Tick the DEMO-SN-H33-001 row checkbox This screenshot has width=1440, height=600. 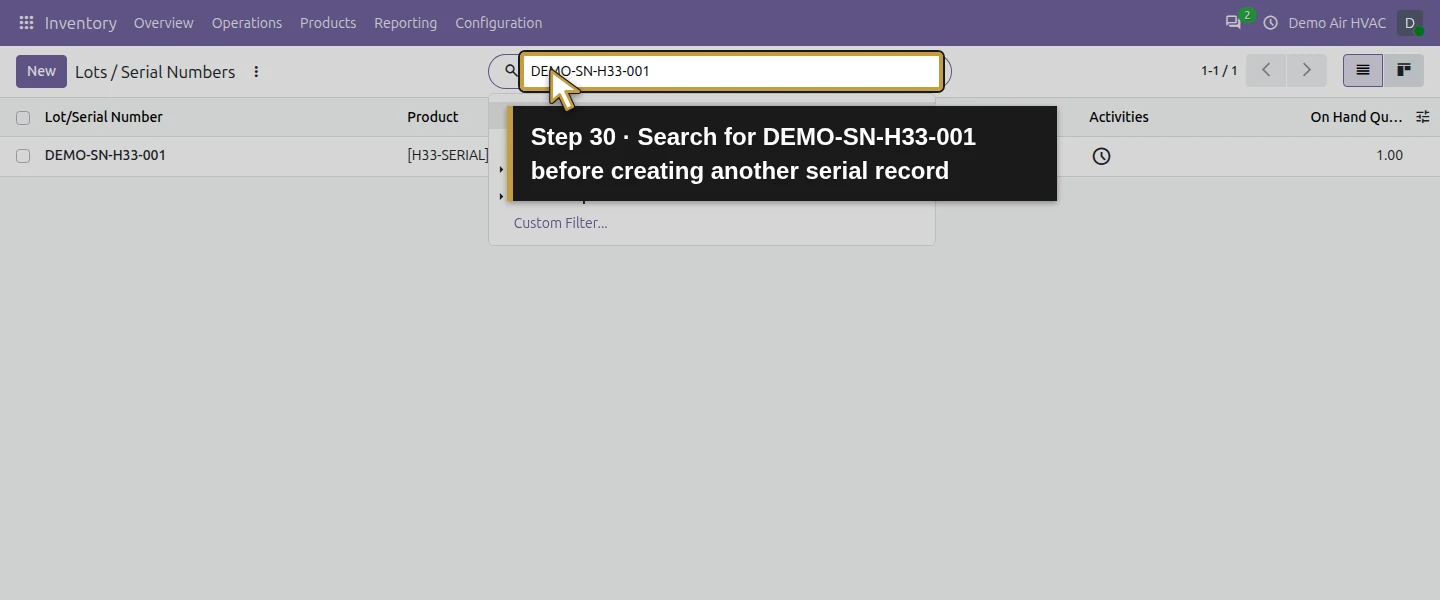point(23,156)
